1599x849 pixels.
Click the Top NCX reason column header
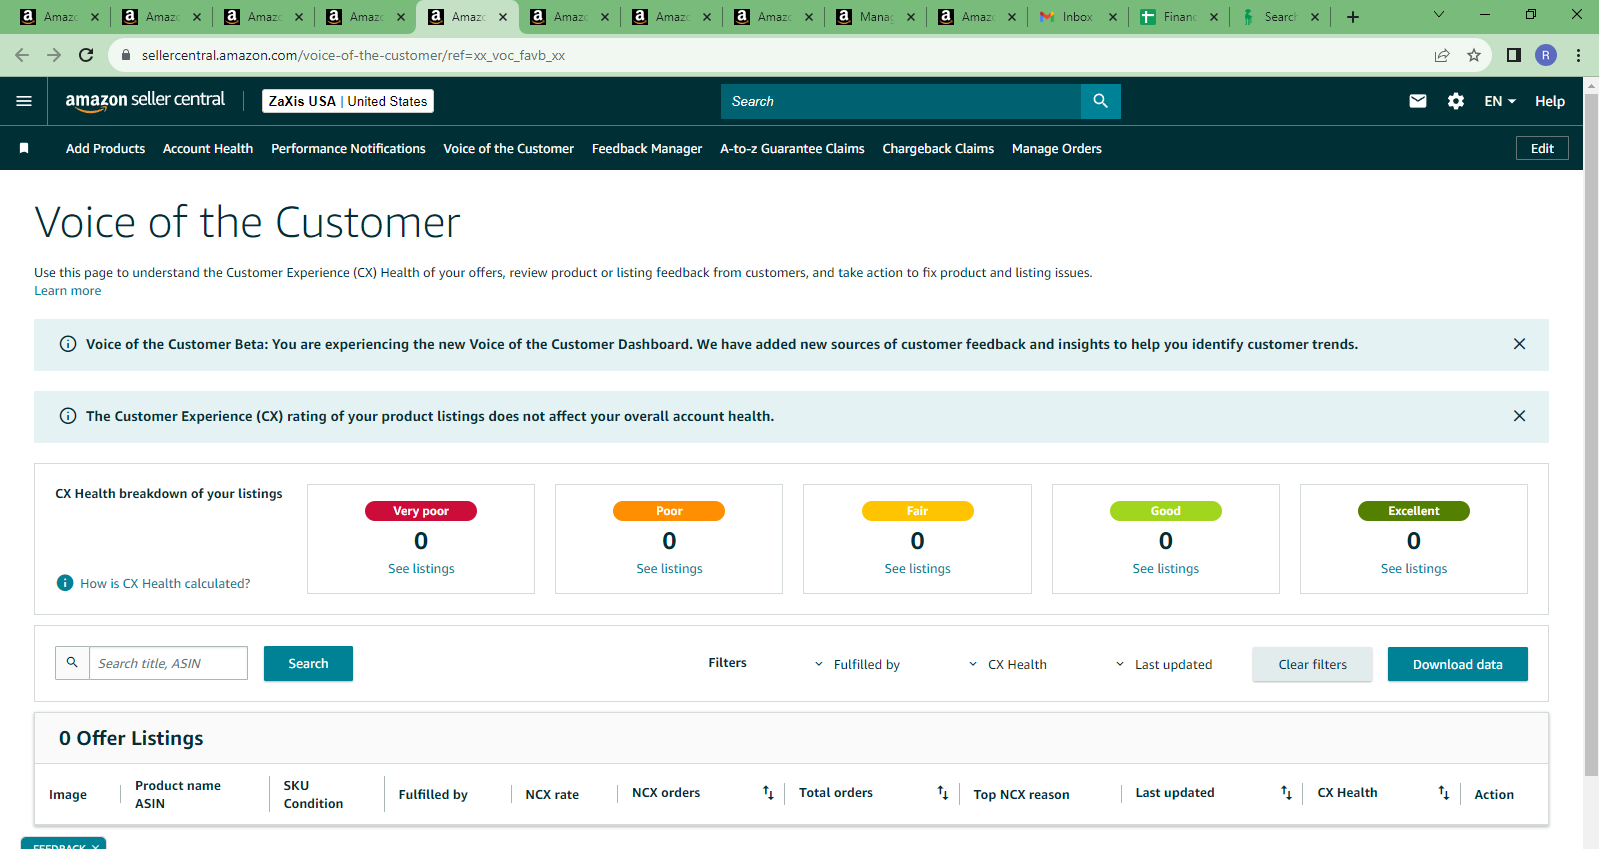(x=1021, y=794)
